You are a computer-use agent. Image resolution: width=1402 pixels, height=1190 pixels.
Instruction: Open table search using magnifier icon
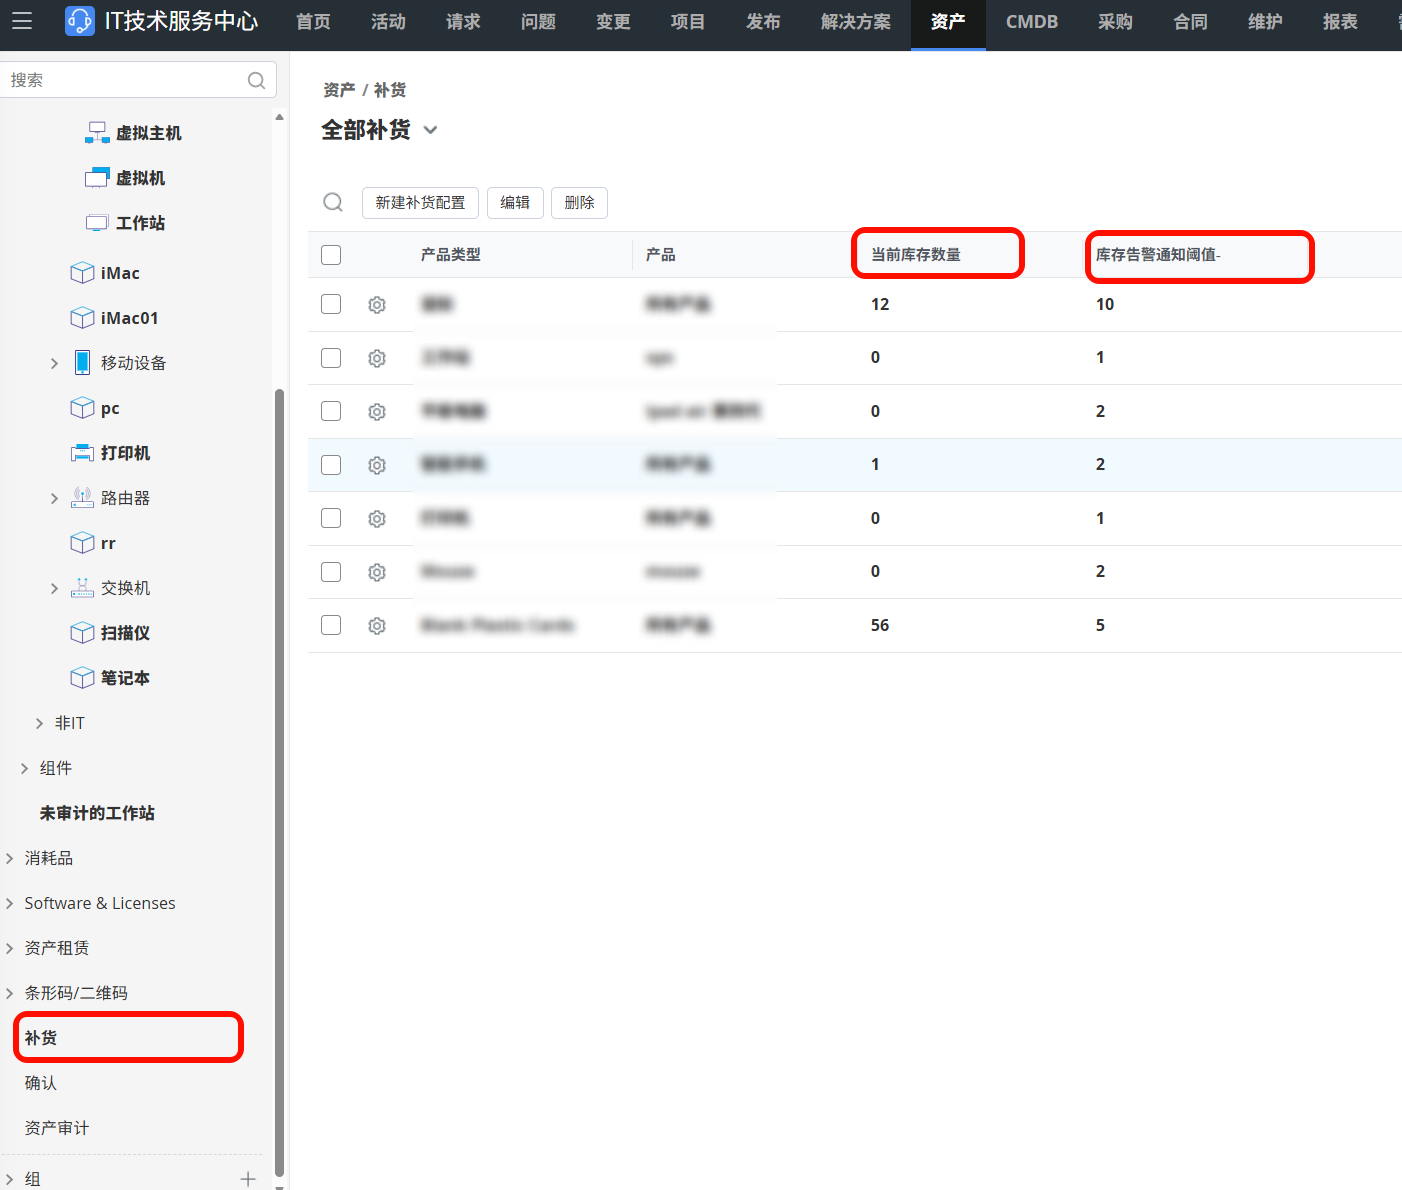point(333,203)
